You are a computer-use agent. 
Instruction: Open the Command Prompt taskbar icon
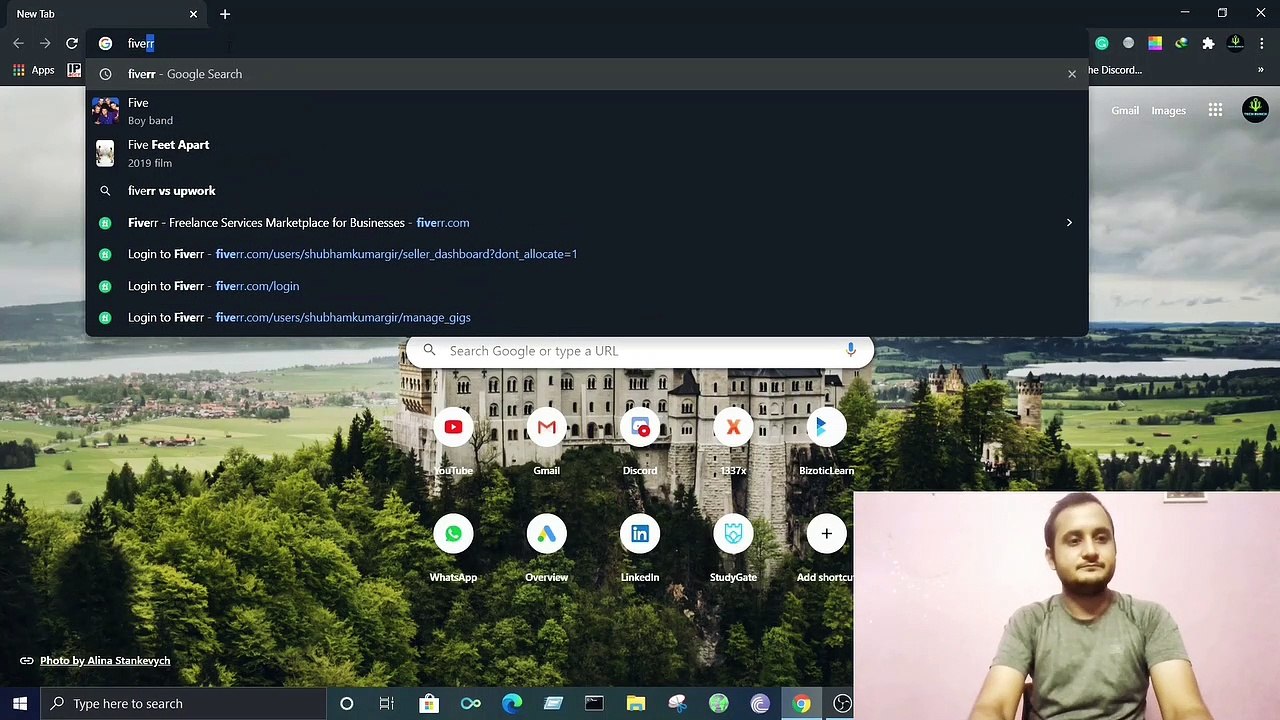pos(594,704)
